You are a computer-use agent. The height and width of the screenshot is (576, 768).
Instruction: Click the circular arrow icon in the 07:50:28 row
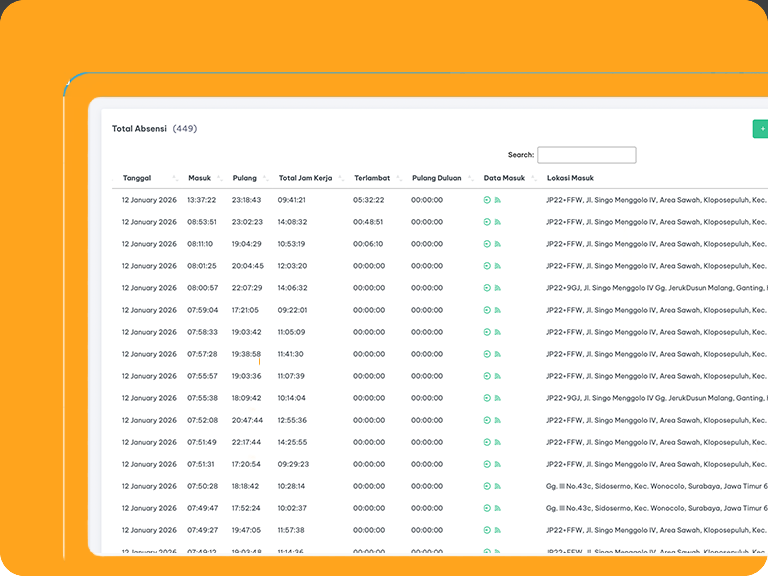487,486
